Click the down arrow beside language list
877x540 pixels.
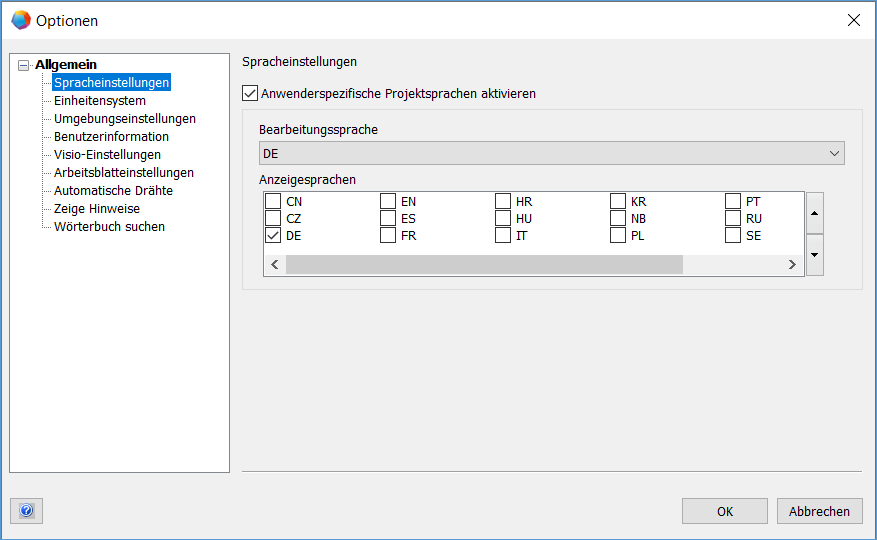[x=815, y=255]
